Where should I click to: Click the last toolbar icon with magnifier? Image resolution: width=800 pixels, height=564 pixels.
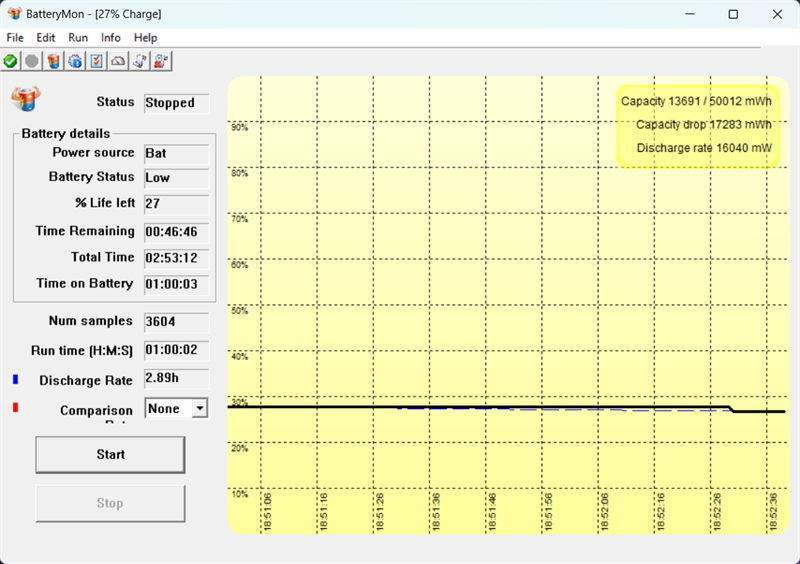[x=161, y=61]
